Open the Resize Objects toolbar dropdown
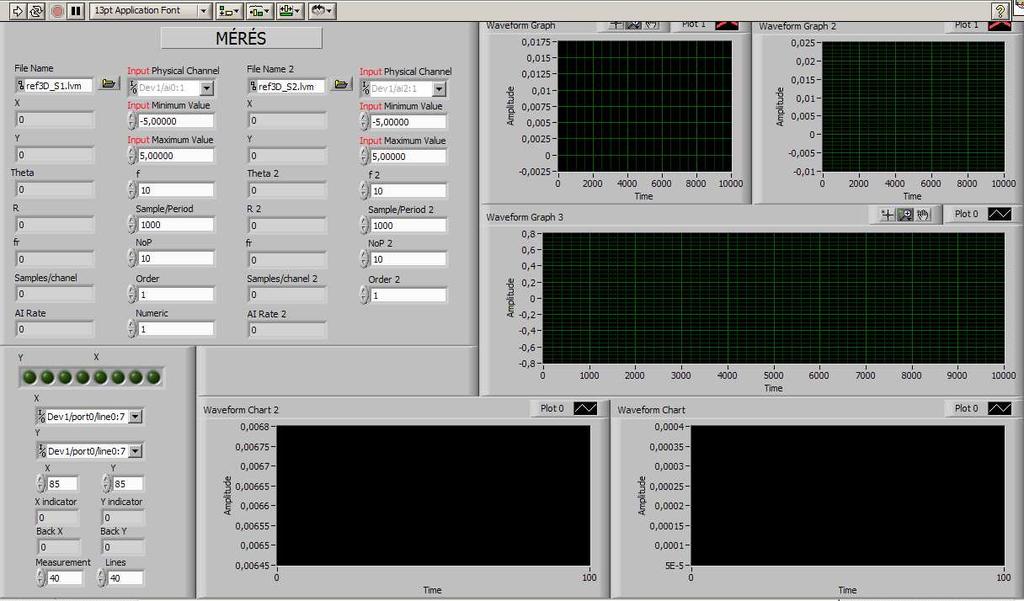Screen dimensions: 1024x601 [x=290, y=10]
